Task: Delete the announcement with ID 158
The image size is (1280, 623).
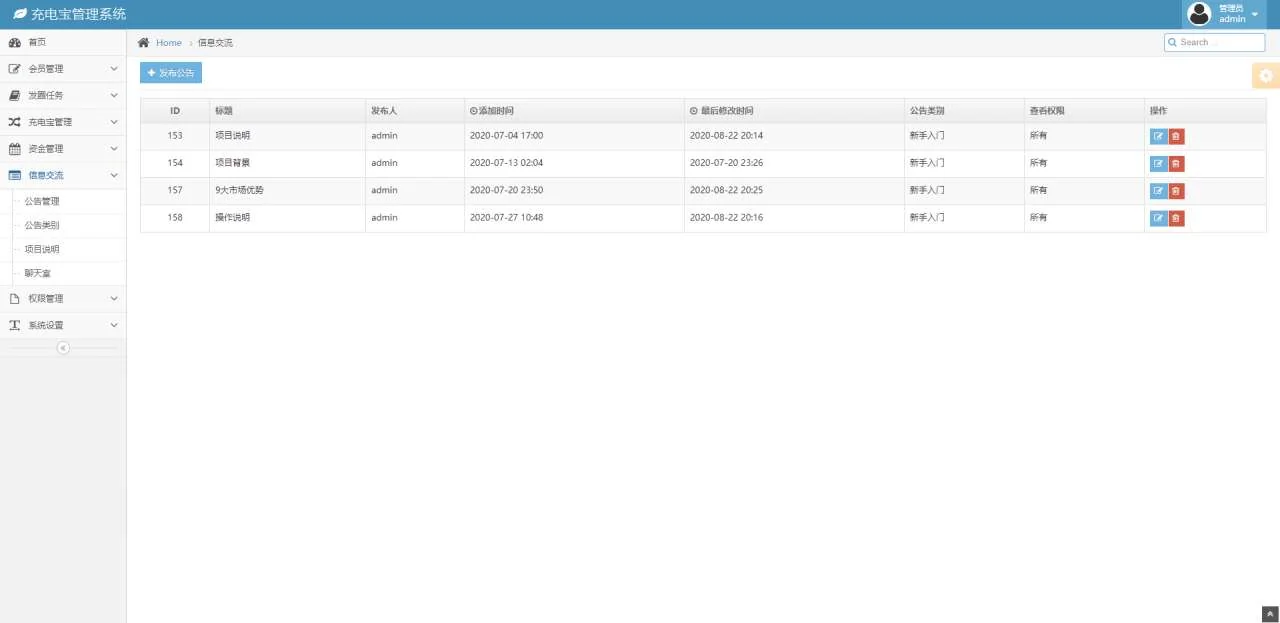Action: (x=1176, y=218)
